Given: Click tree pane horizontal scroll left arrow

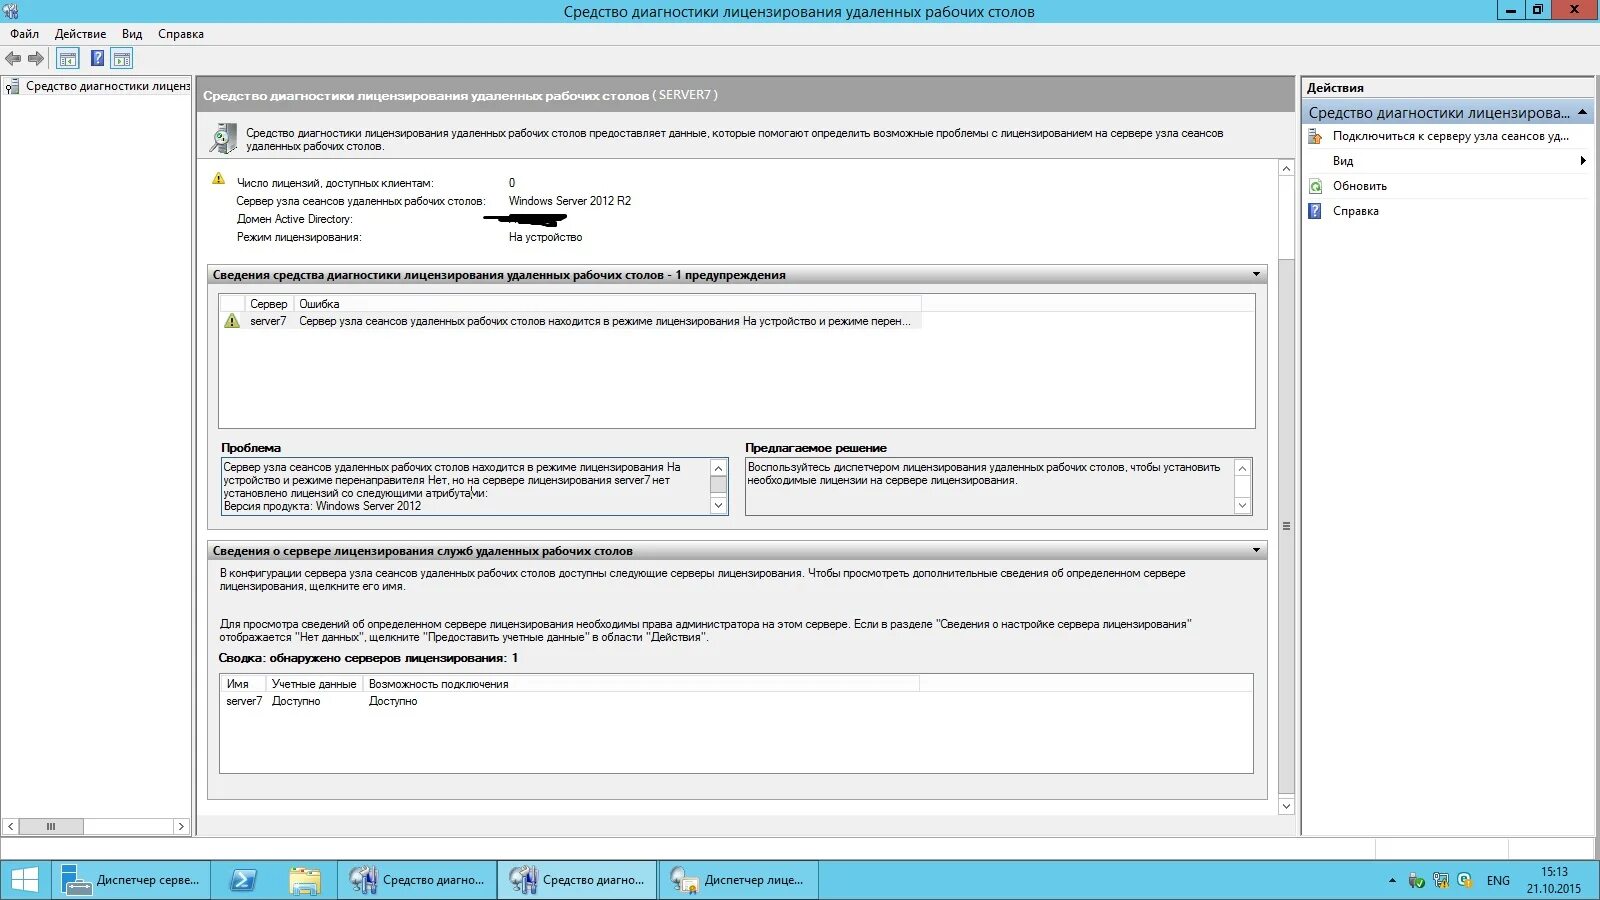Looking at the screenshot, I should (x=10, y=826).
